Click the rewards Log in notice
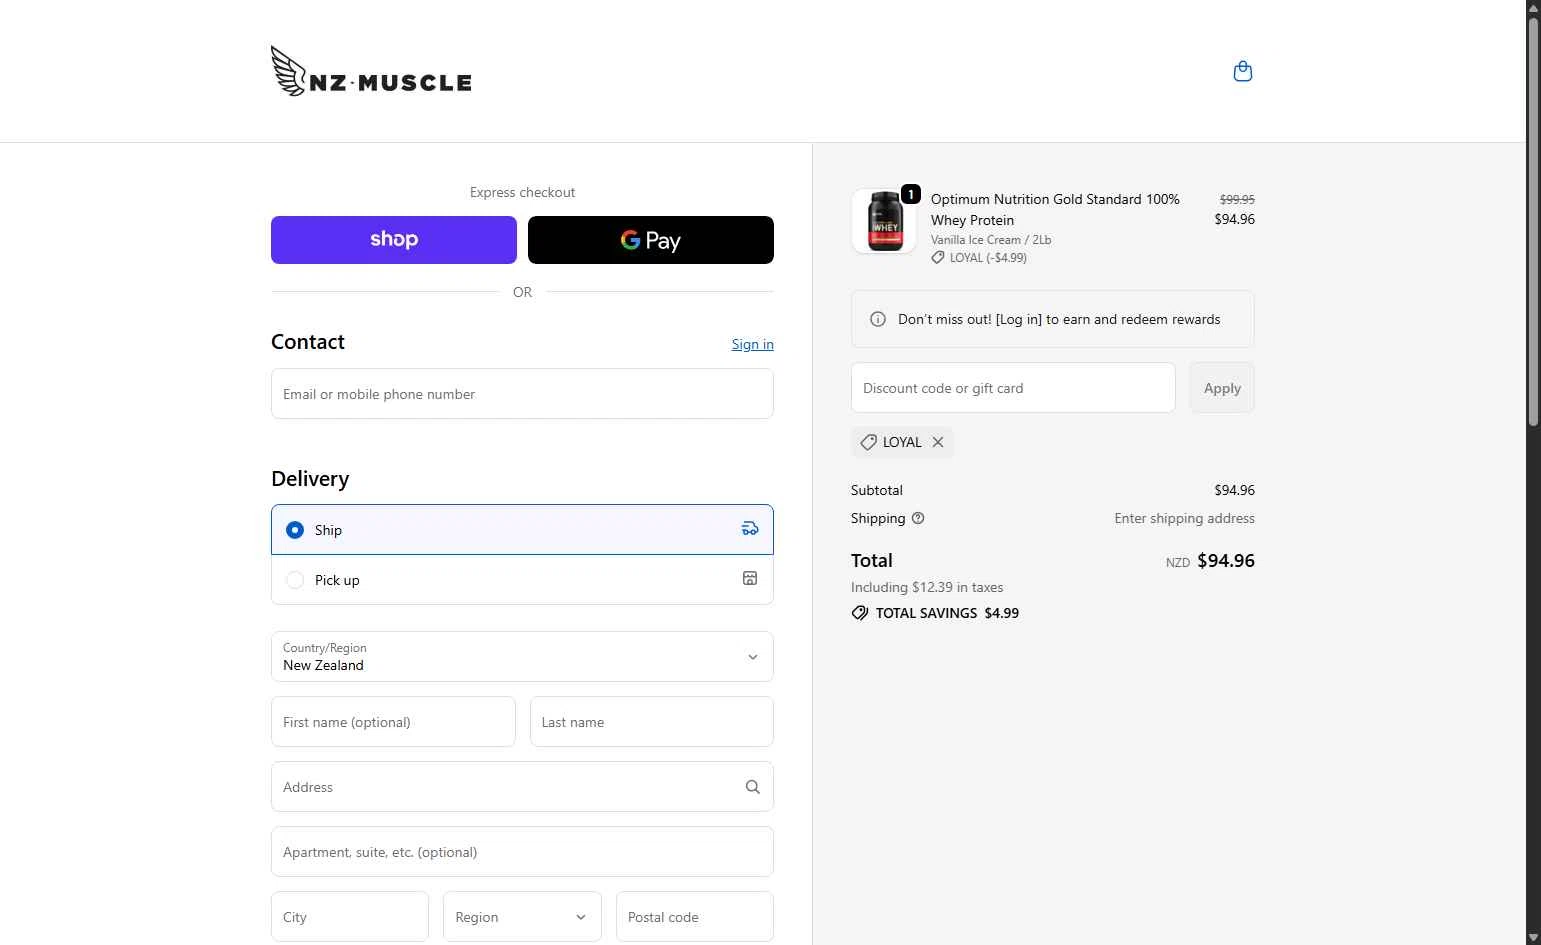This screenshot has height=945, width=1541. point(1053,319)
